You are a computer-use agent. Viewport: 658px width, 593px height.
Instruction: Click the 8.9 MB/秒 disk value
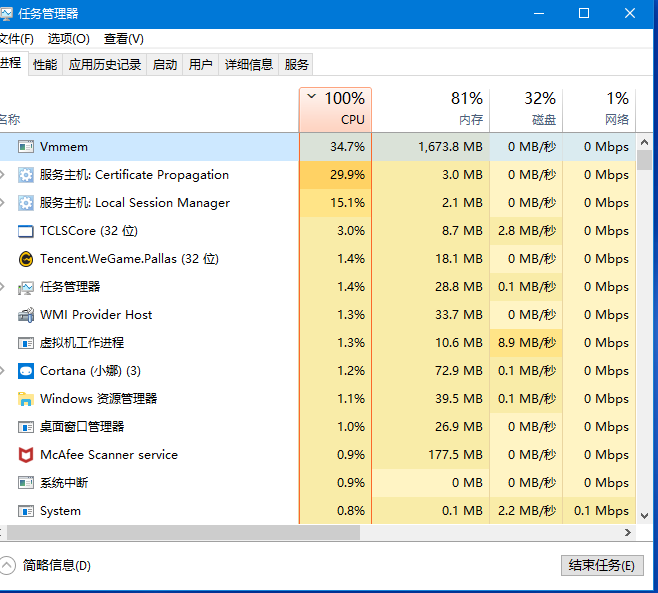pyautogui.click(x=527, y=343)
